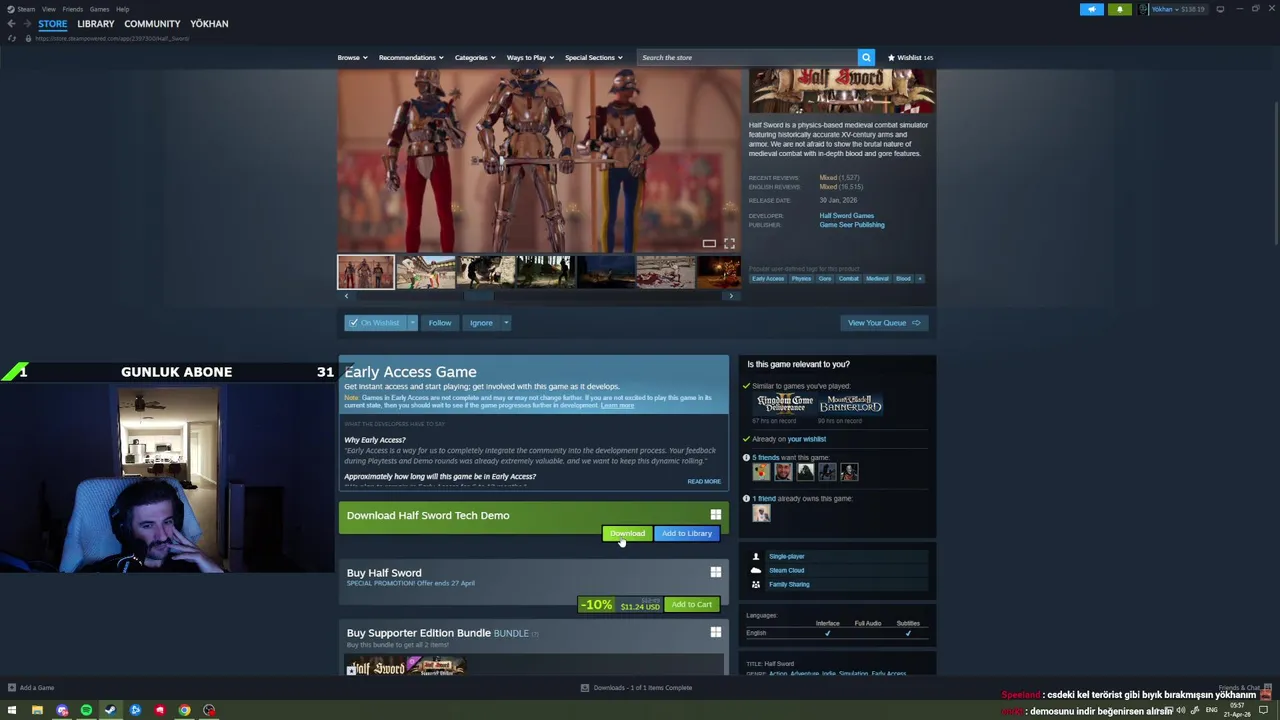Click the fullscreen icon on the screenshot viewer
The height and width of the screenshot is (720, 1280).
[729, 243]
